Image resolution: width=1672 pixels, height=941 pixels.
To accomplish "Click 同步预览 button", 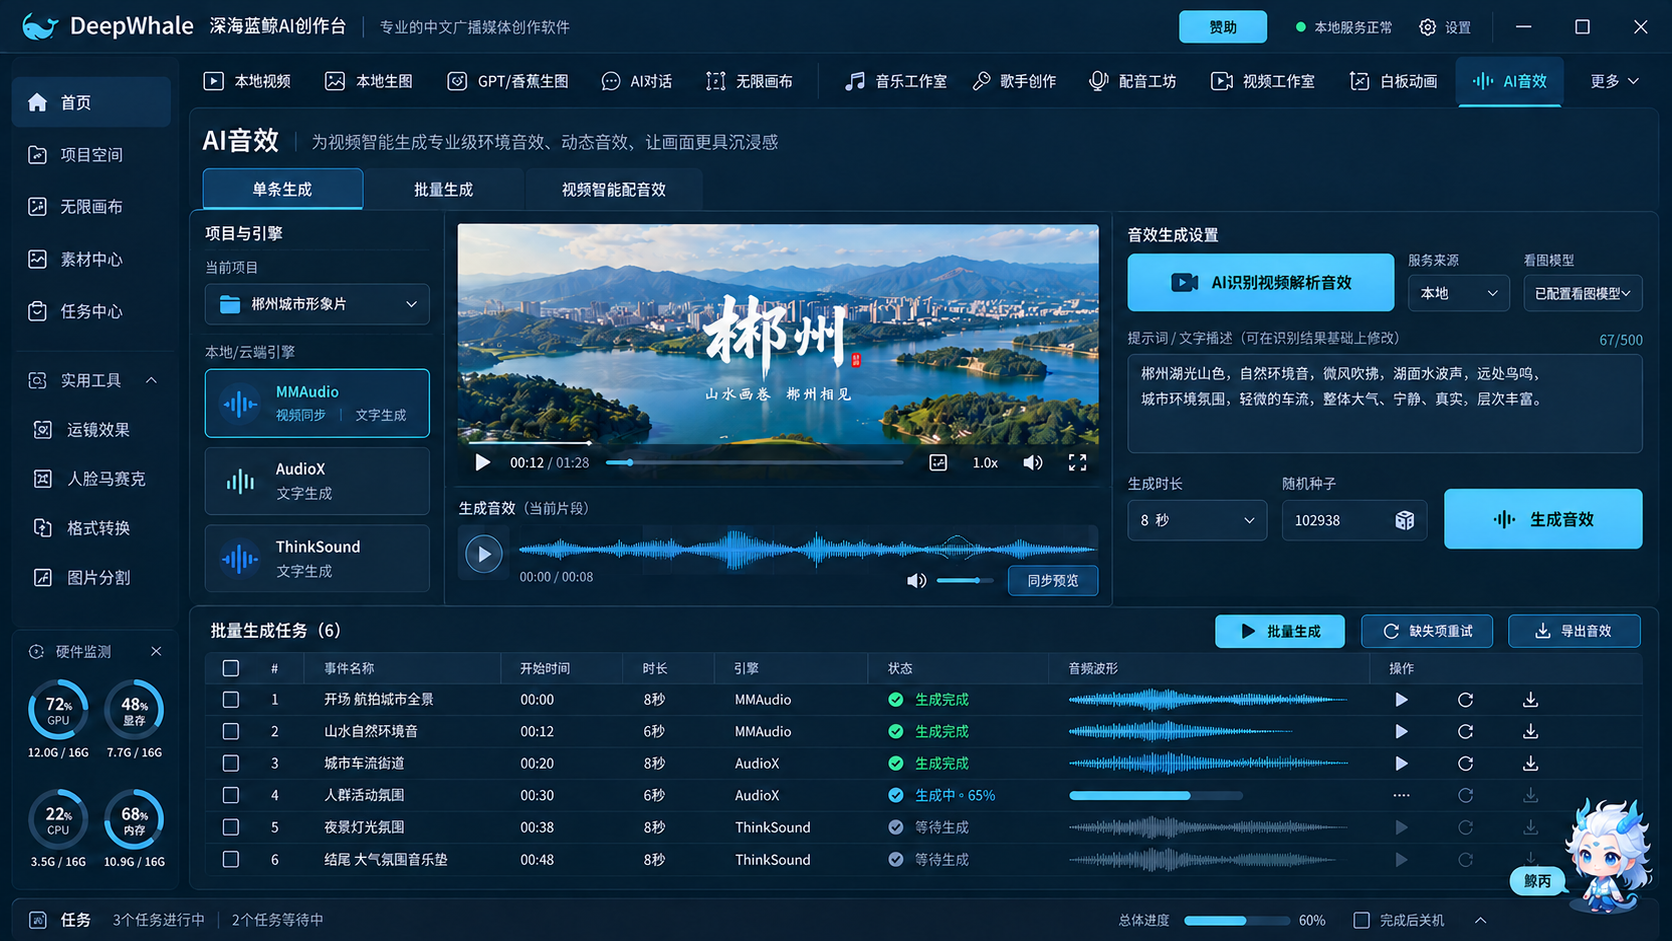I will (x=1053, y=581).
